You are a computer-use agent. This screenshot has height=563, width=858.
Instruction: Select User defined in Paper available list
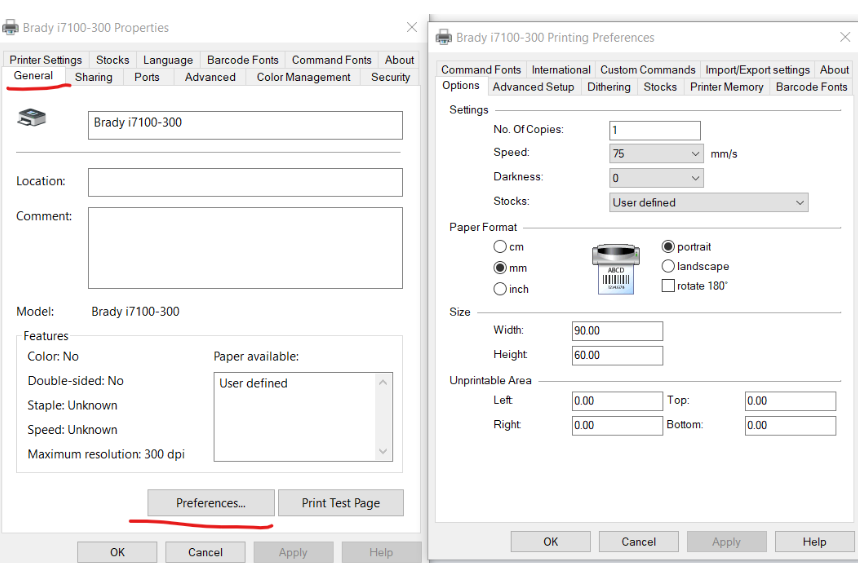click(x=253, y=383)
